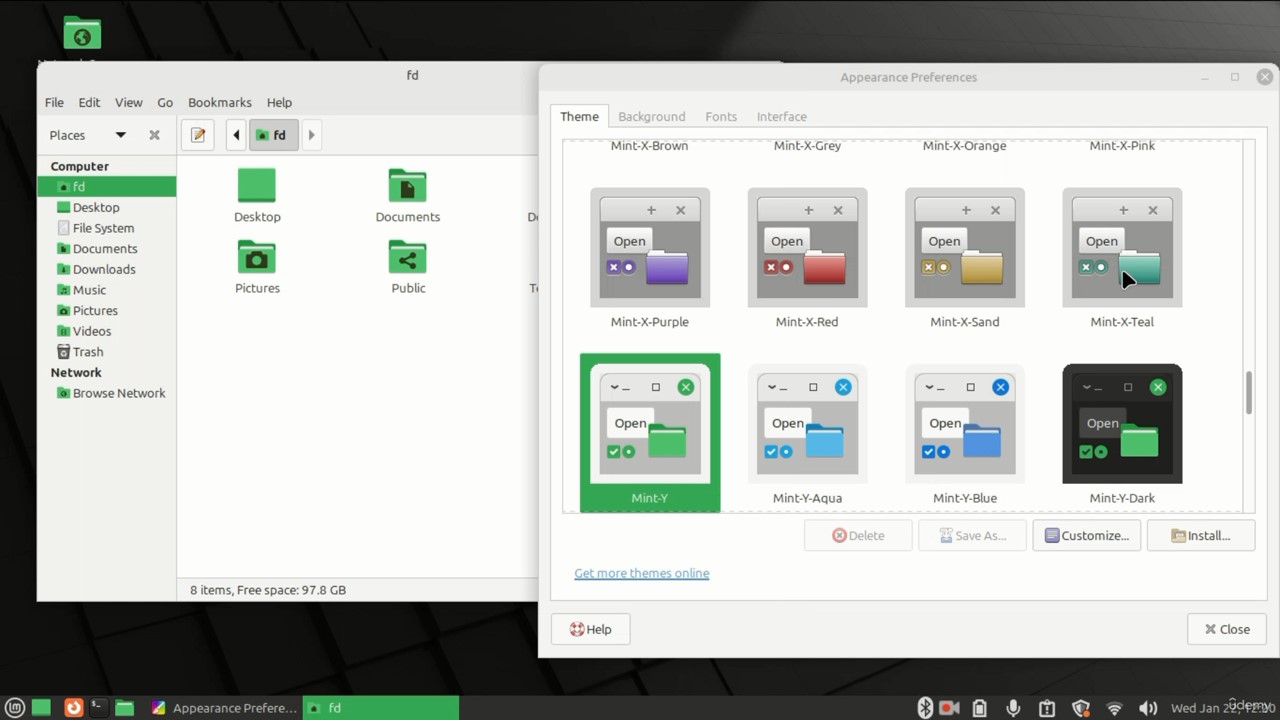
Task: Click the fd path button in the location bar
Action: (273, 135)
